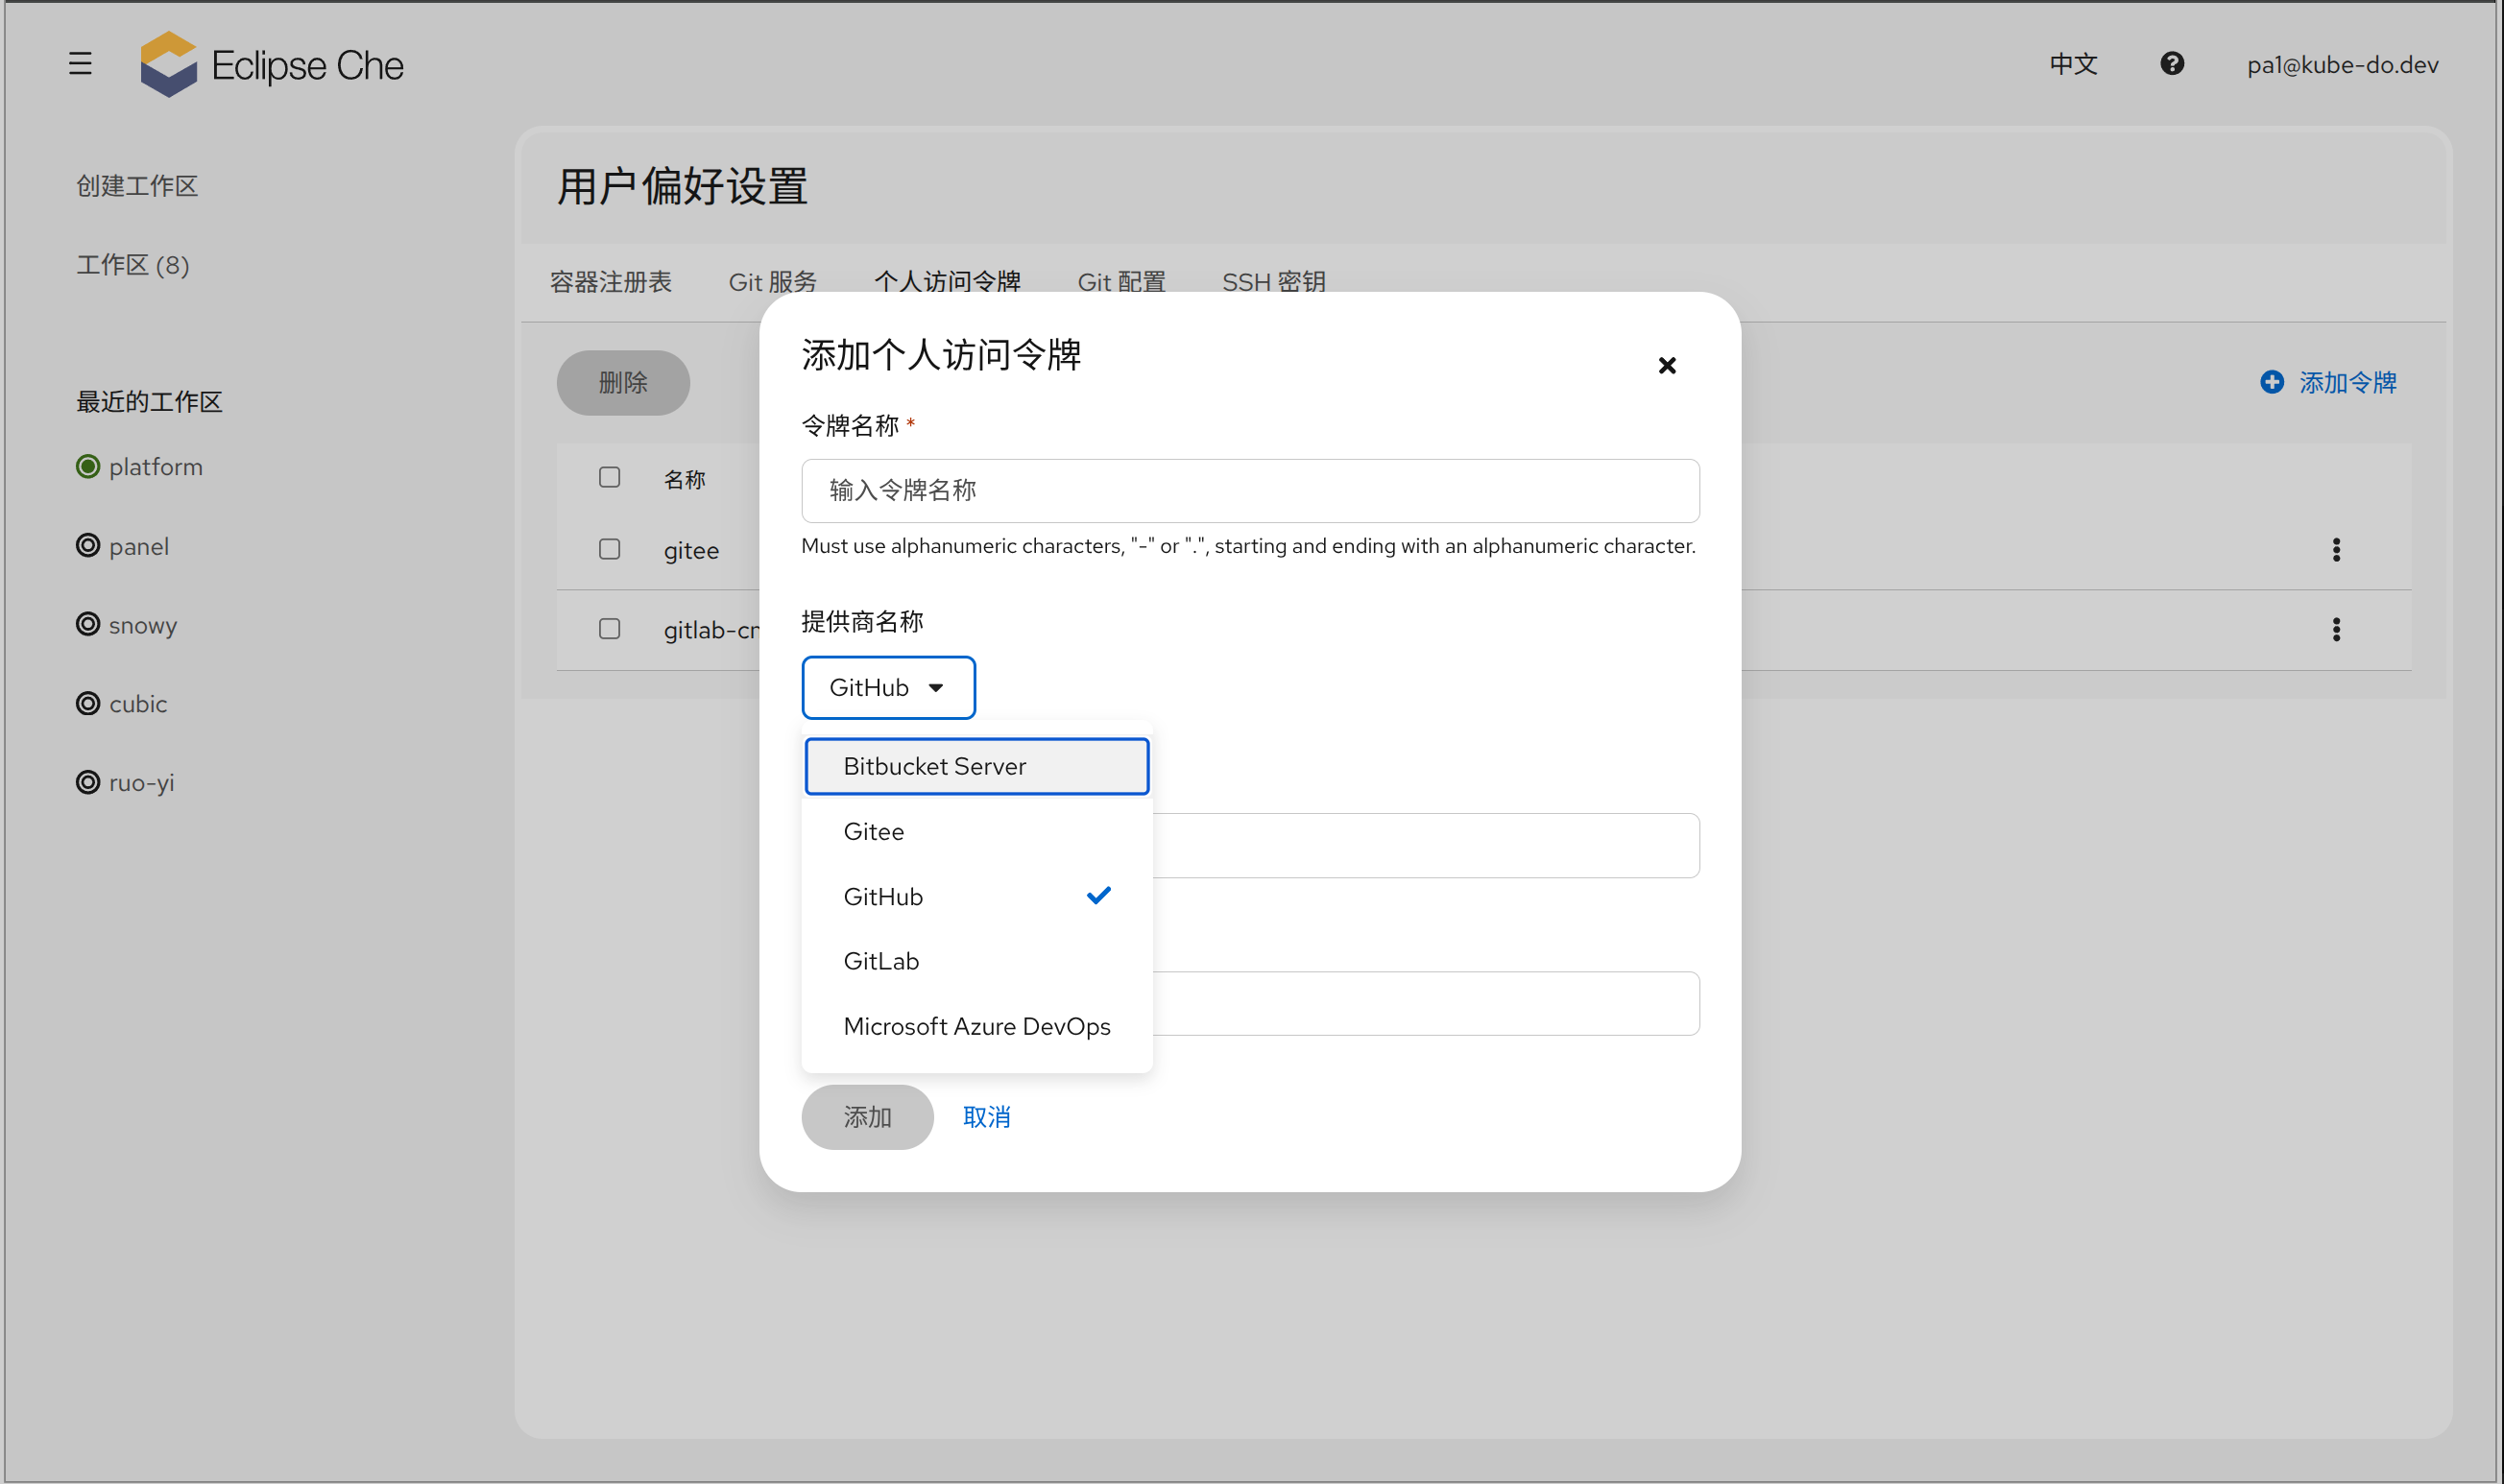The height and width of the screenshot is (1484, 2504).
Task: Focus the 令牌名称 token name input field
Action: click(1250, 490)
